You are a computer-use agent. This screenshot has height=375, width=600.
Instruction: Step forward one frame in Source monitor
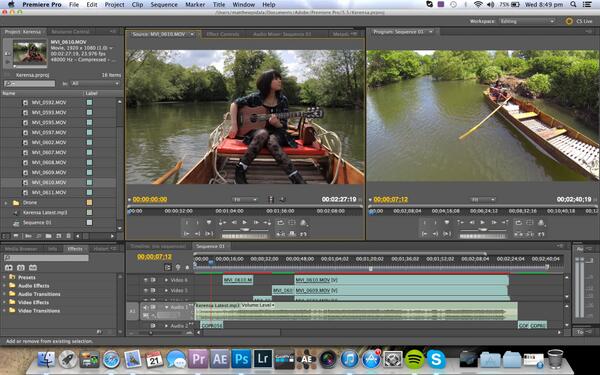coord(256,222)
